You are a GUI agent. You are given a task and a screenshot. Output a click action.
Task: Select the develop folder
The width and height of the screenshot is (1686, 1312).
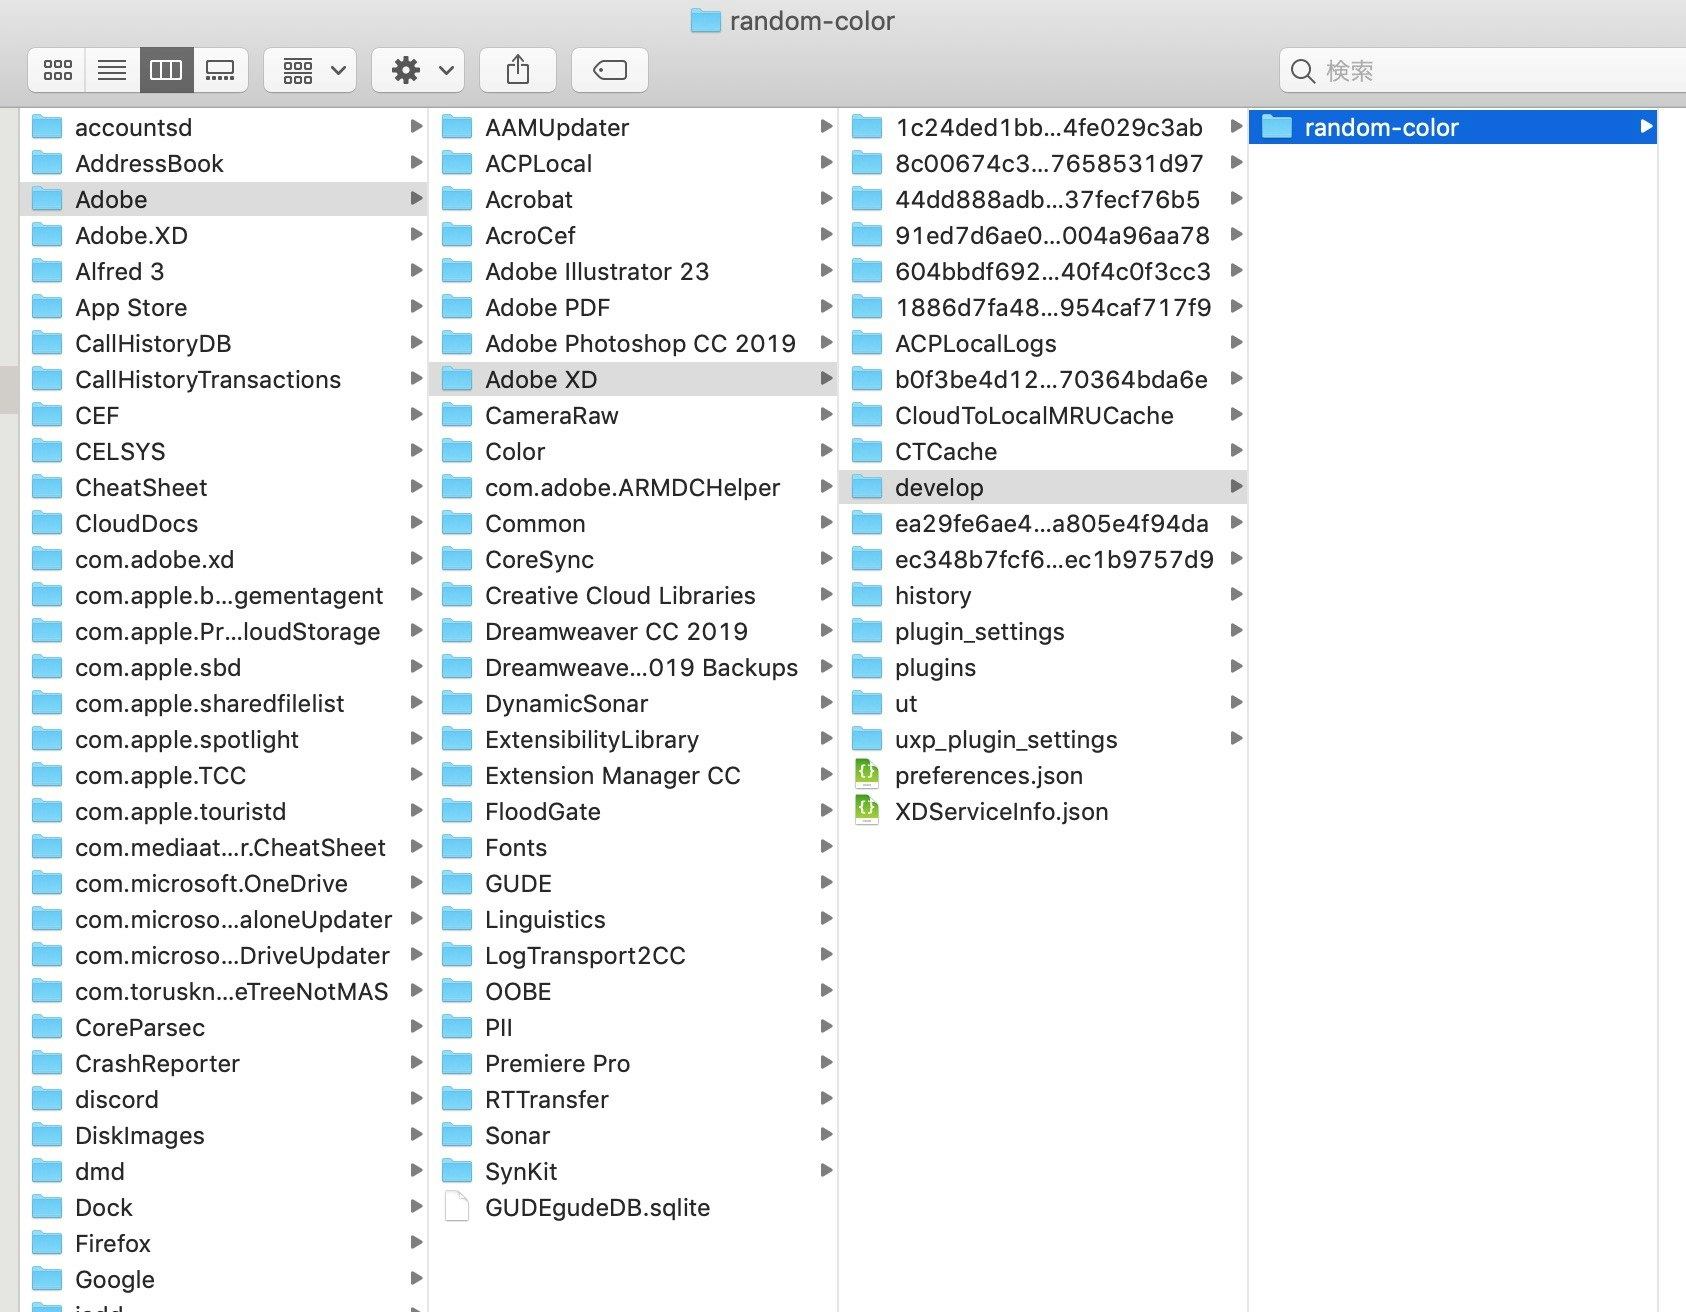click(x=1043, y=487)
